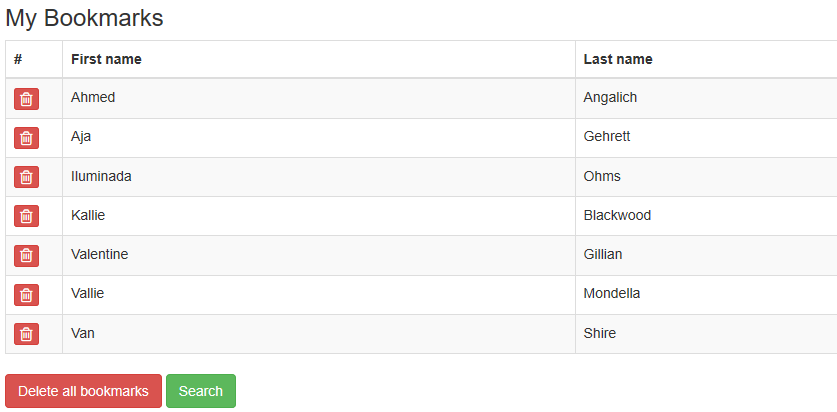Delete Kallie Blackwood's bookmark
Viewport: 837px width, 412px height.
click(x=26, y=216)
